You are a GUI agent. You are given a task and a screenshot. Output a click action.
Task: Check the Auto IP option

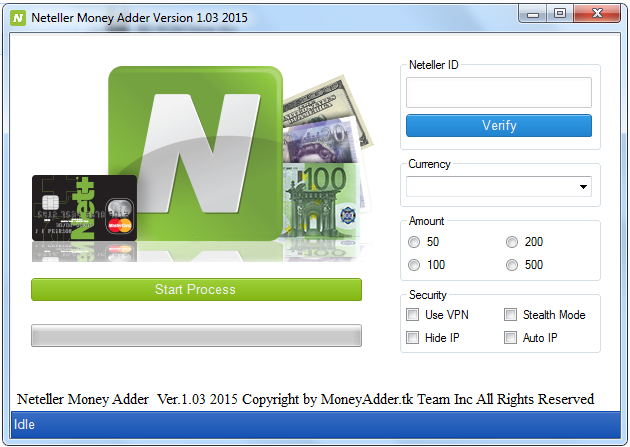point(510,337)
